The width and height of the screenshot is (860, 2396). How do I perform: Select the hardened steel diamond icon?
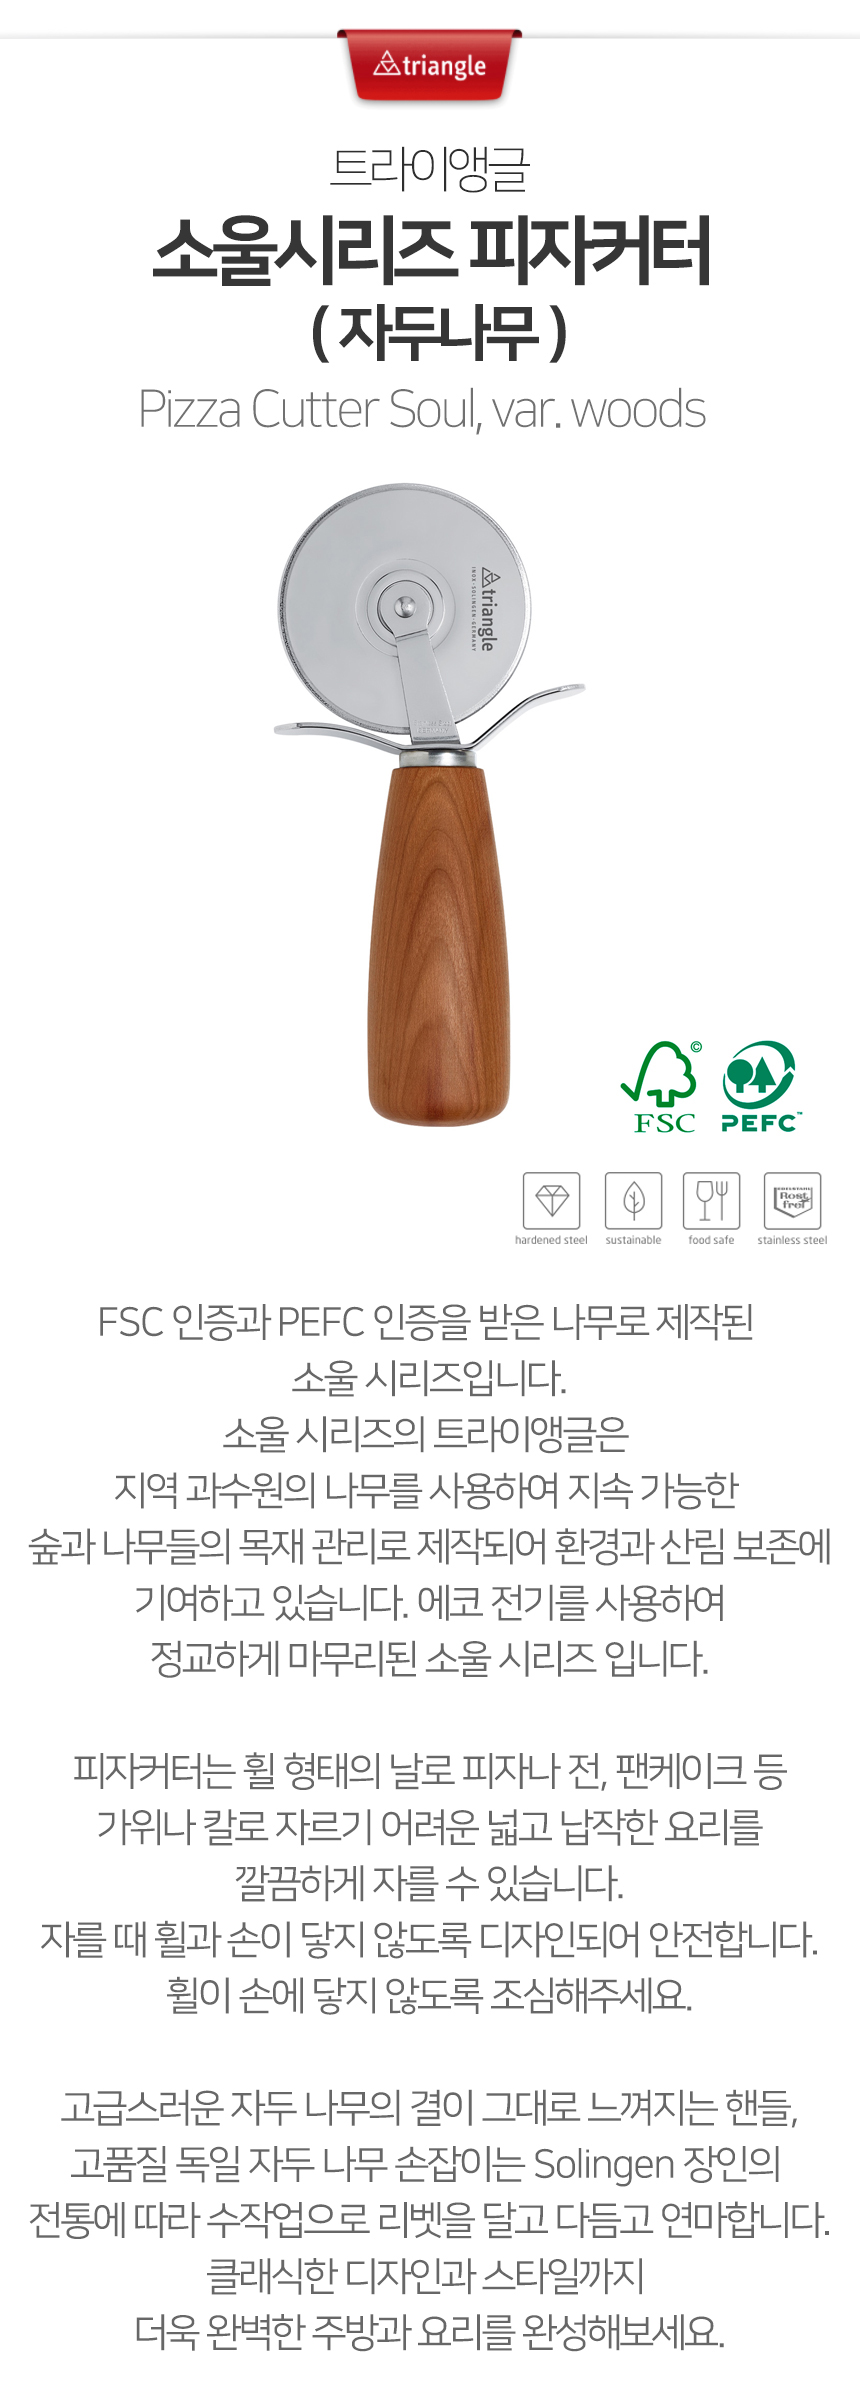click(551, 1200)
